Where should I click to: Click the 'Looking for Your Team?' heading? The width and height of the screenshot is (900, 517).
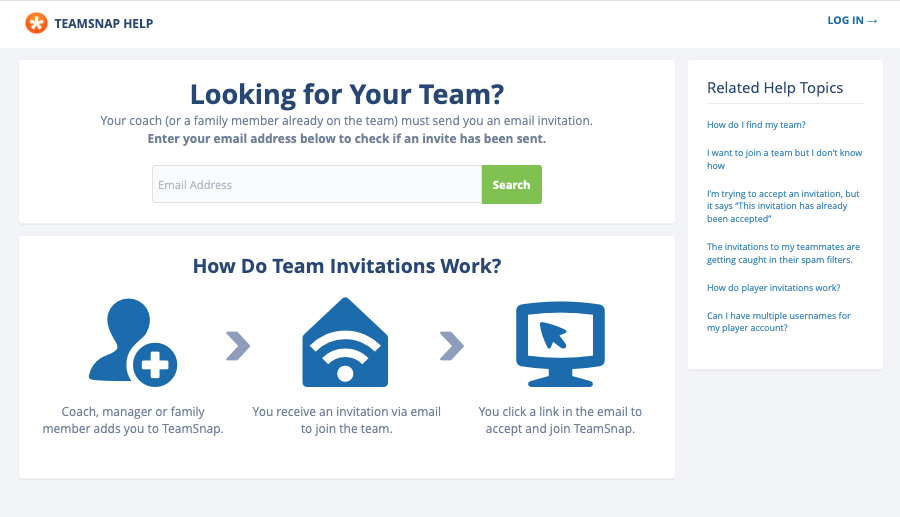point(347,94)
